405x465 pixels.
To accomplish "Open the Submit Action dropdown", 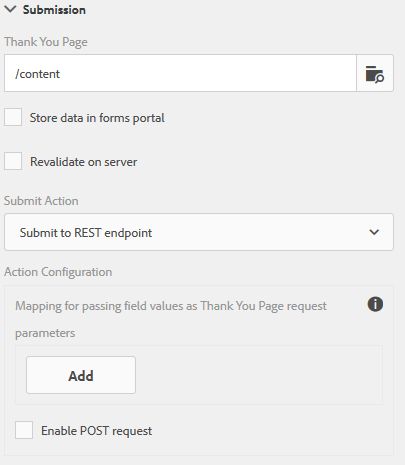I will click(x=199, y=232).
